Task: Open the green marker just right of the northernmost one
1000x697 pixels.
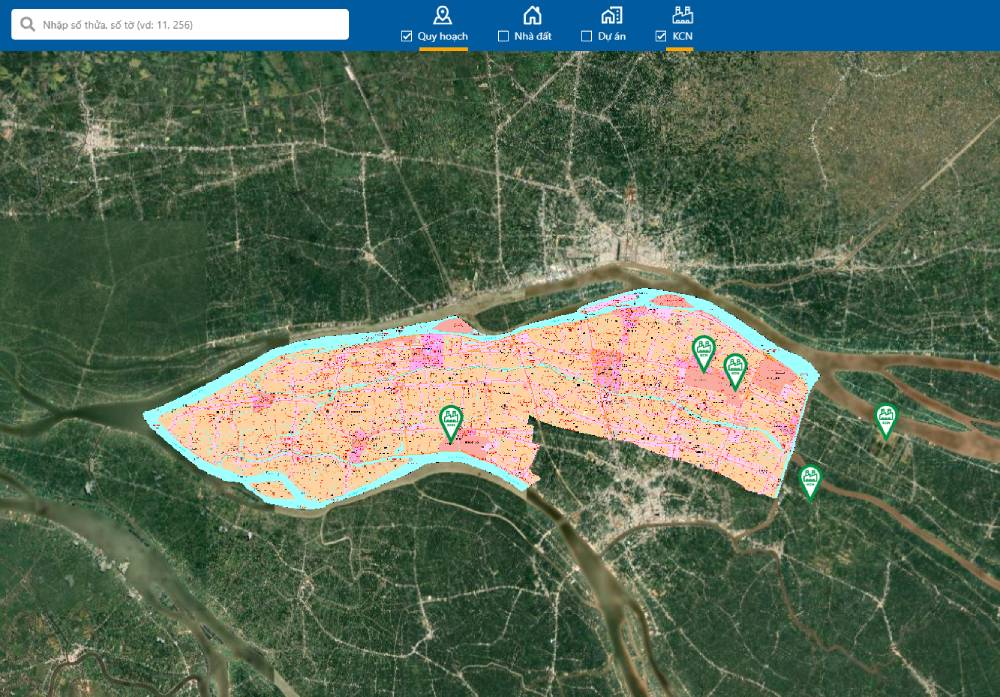Action: 735,369
